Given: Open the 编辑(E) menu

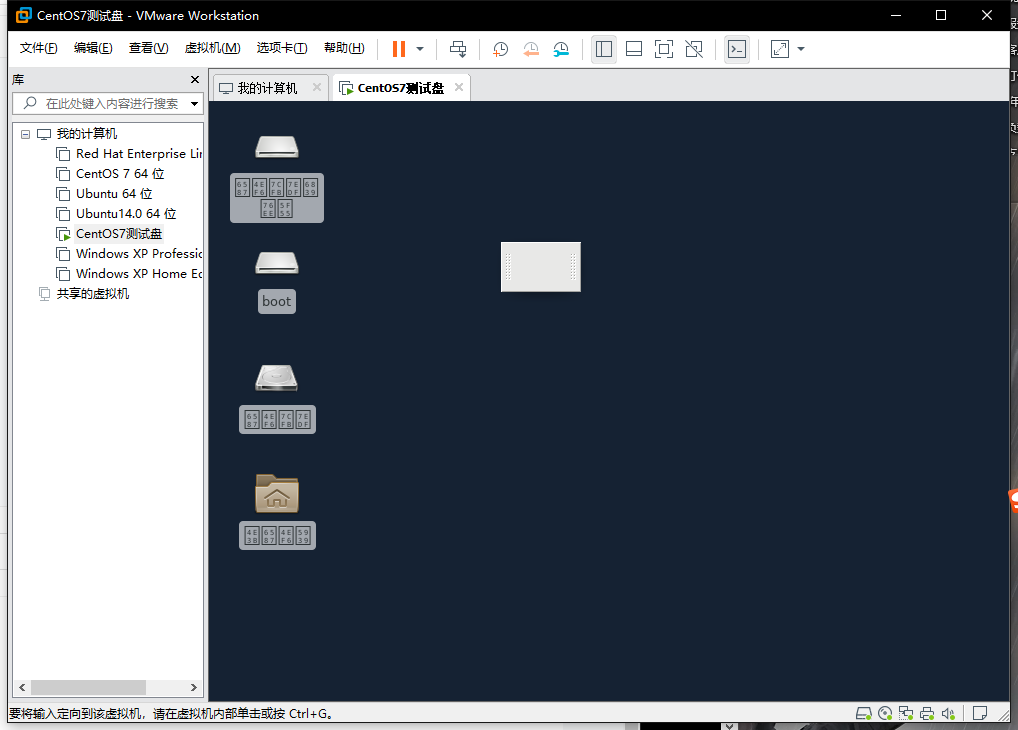Looking at the screenshot, I should pos(93,48).
